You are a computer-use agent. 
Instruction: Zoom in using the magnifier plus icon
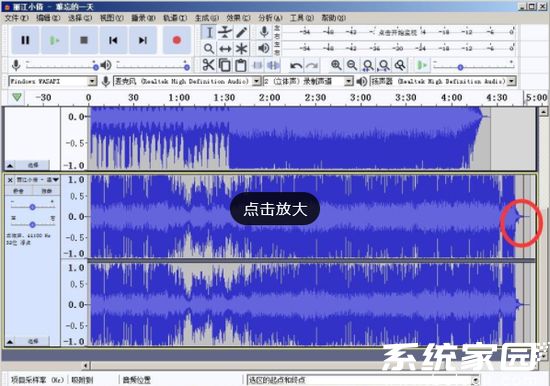(336, 65)
